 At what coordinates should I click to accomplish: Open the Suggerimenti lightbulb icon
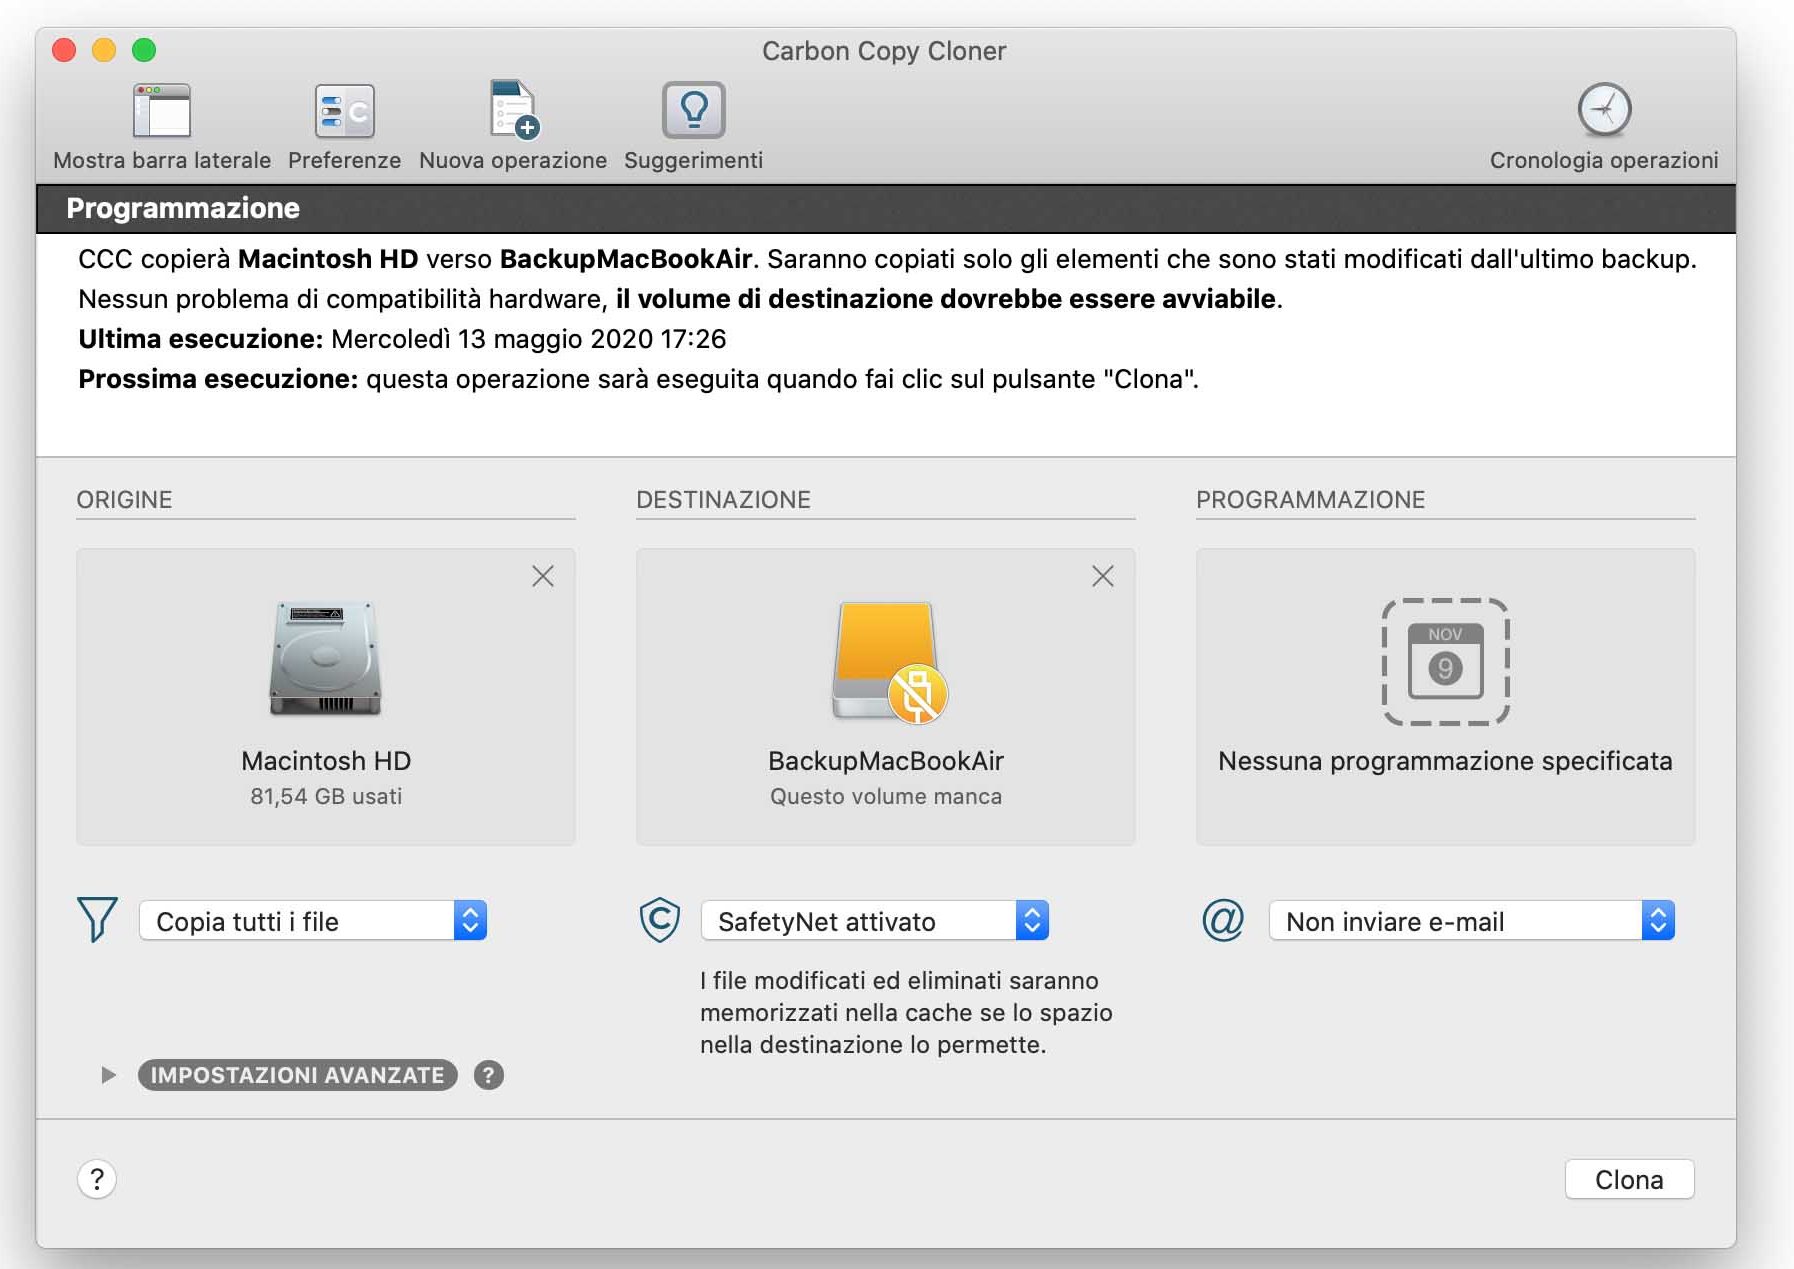tap(693, 110)
